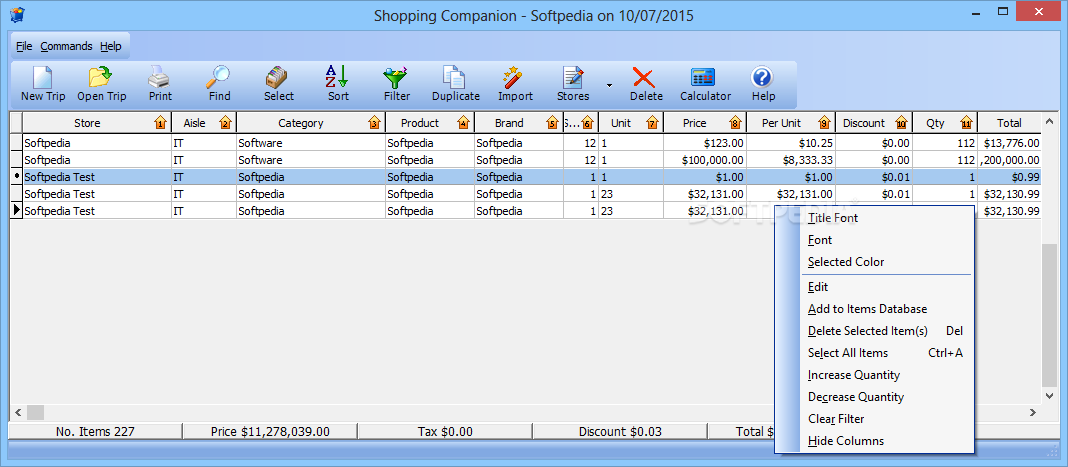Viewport: 1068px width, 467px height.
Task: Duplicate the selected item
Action: 456,84
